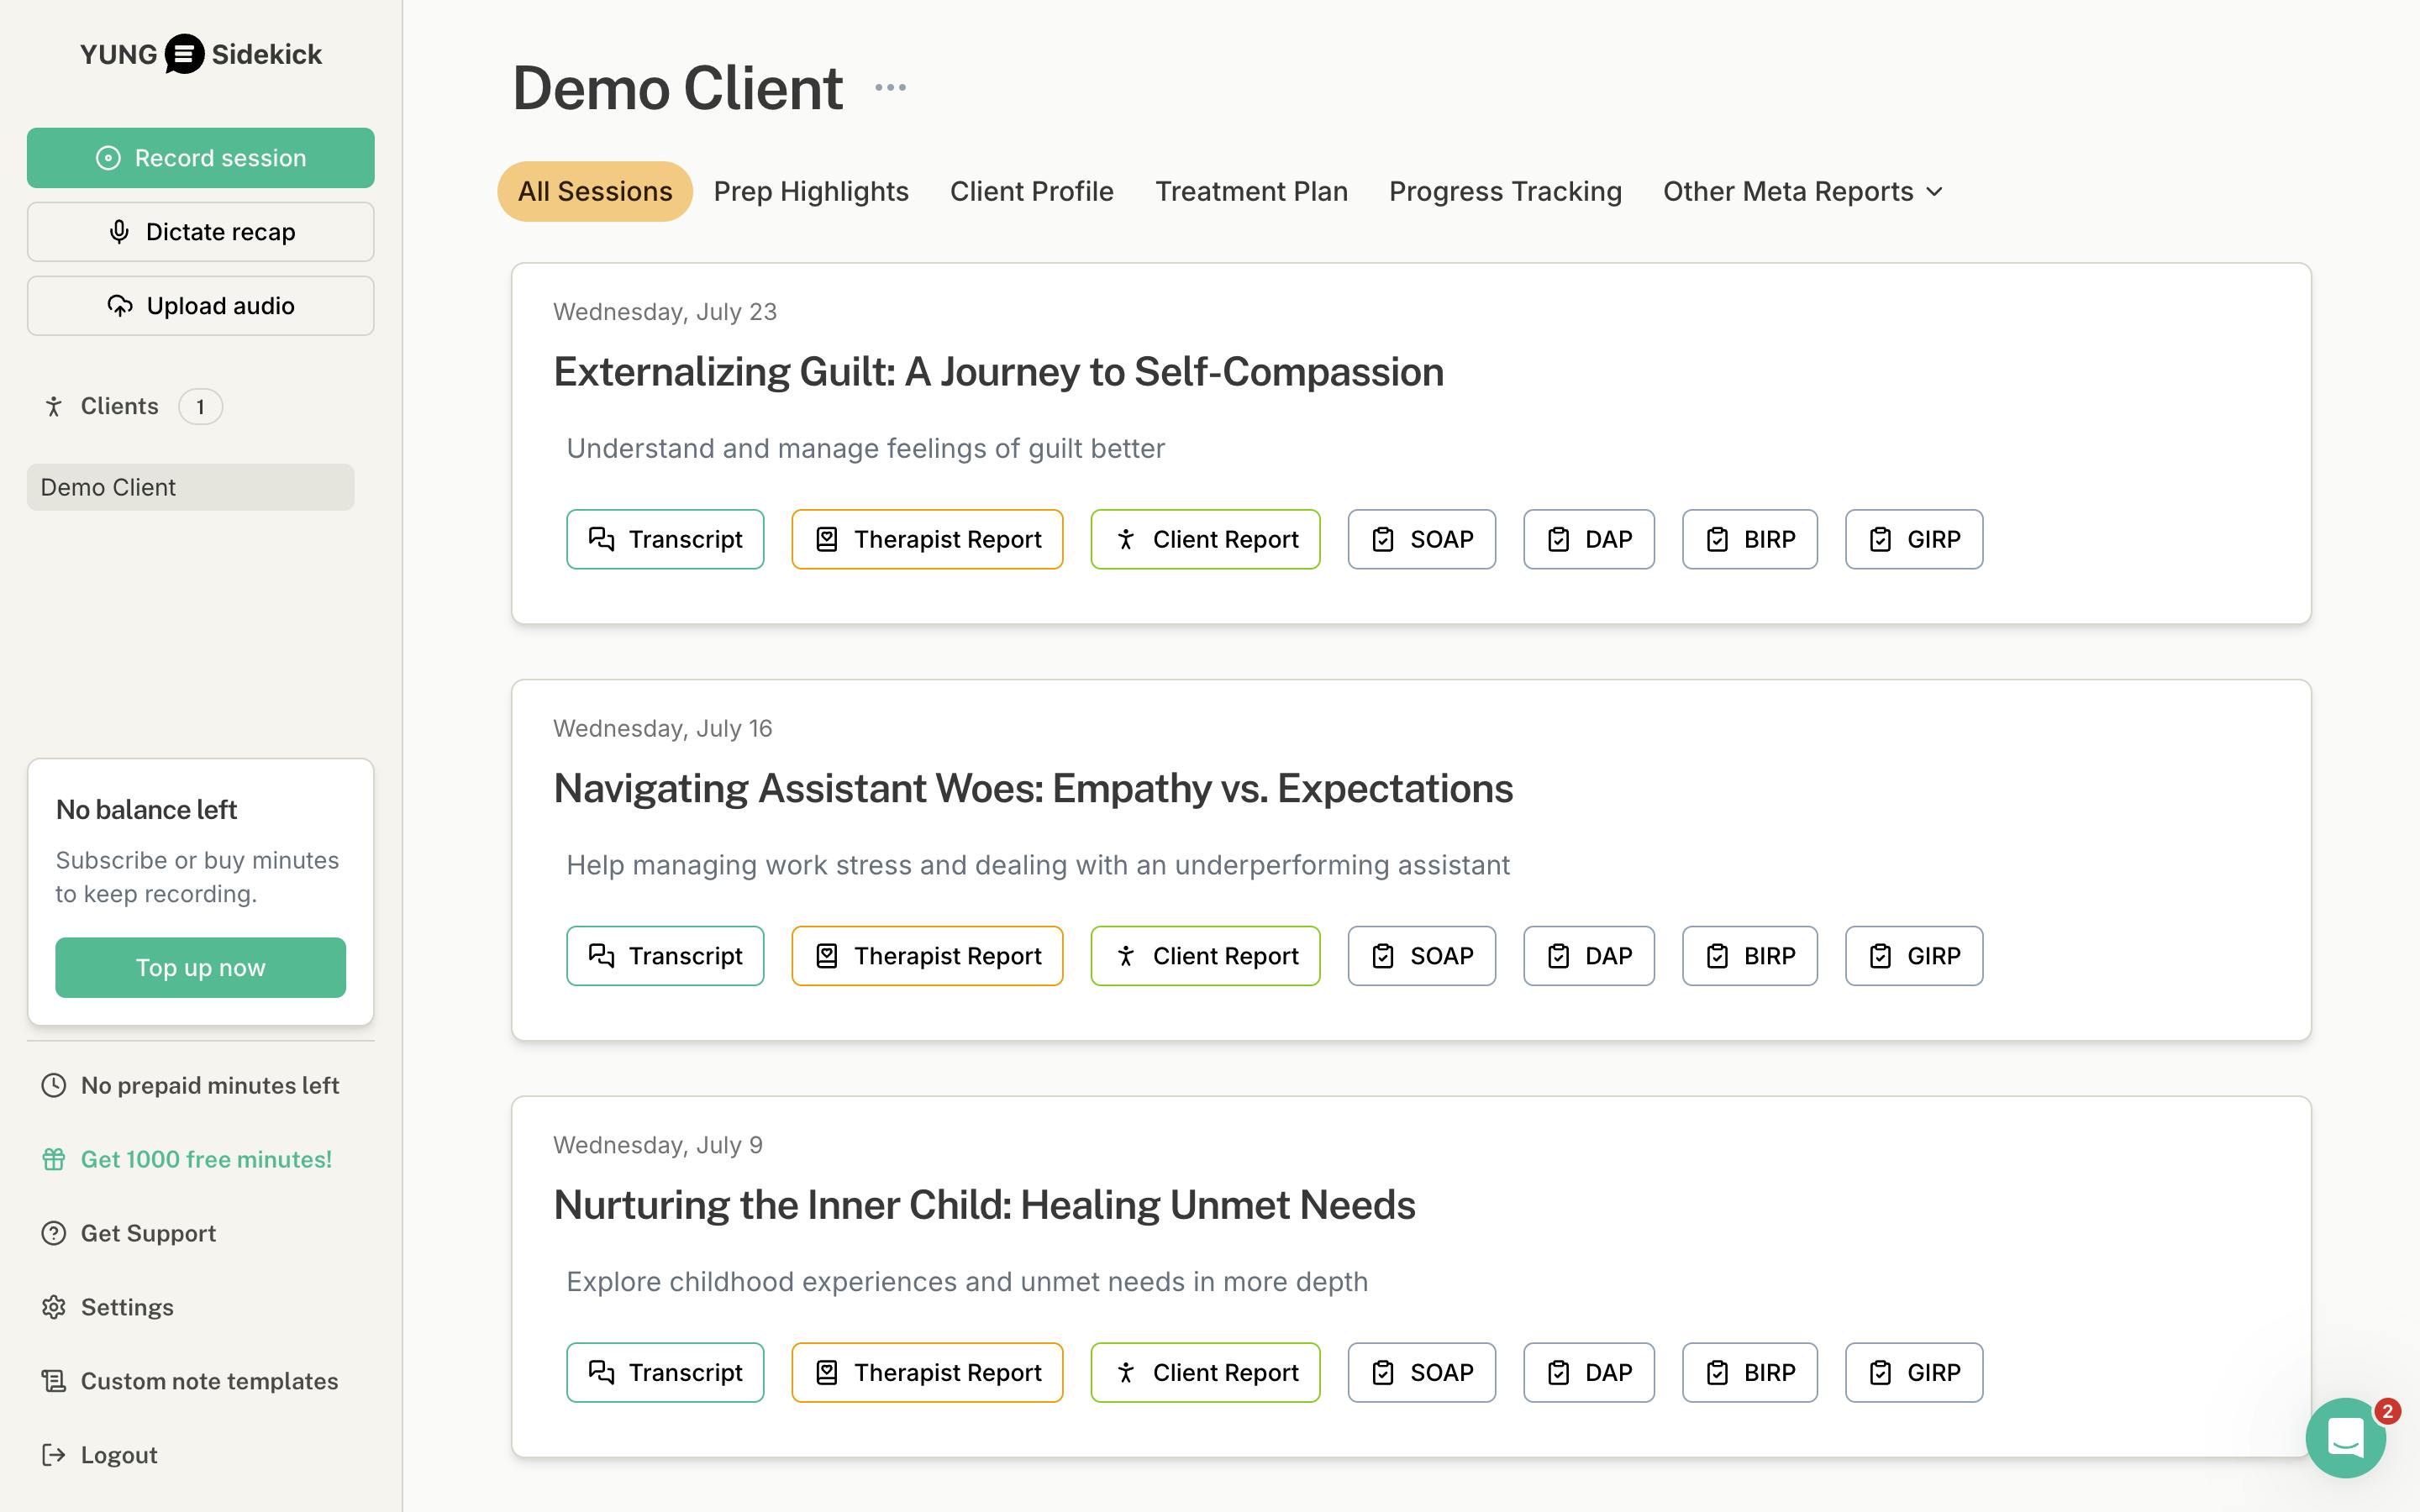Click the Clients person icon
Viewport: 2420px width, 1512px height.
point(54,406)
